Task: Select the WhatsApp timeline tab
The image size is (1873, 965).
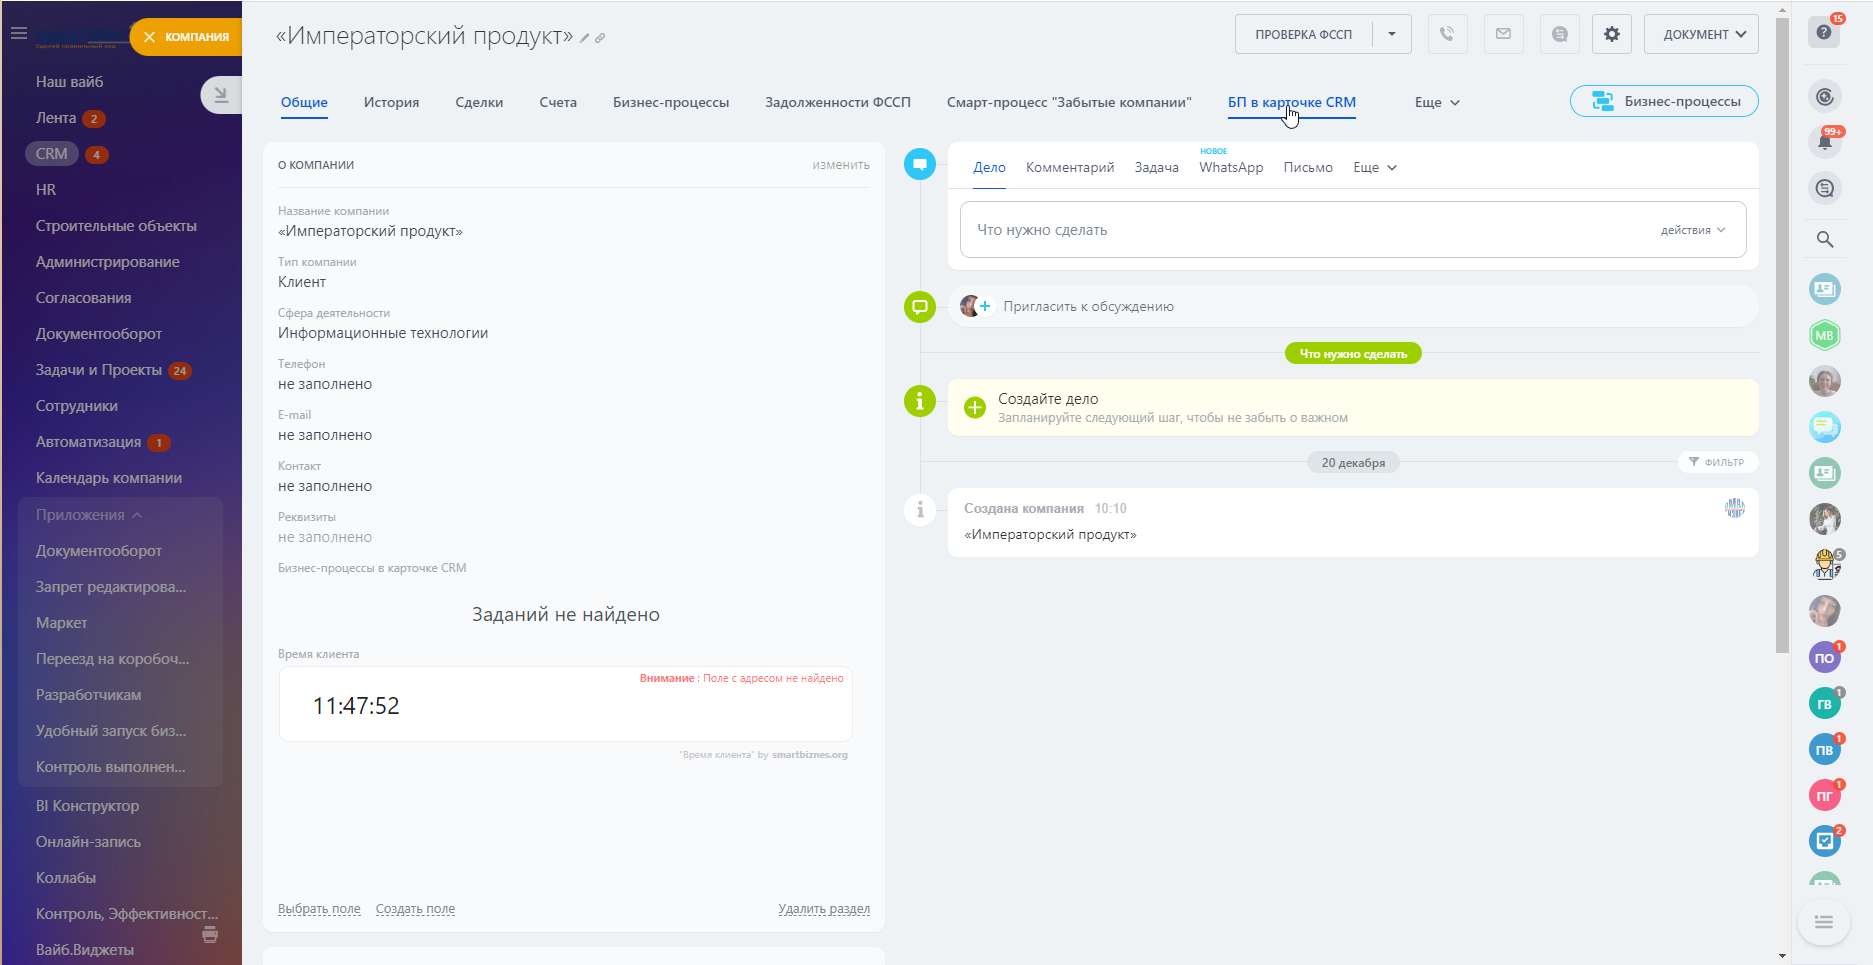Action: point(1231,167)
